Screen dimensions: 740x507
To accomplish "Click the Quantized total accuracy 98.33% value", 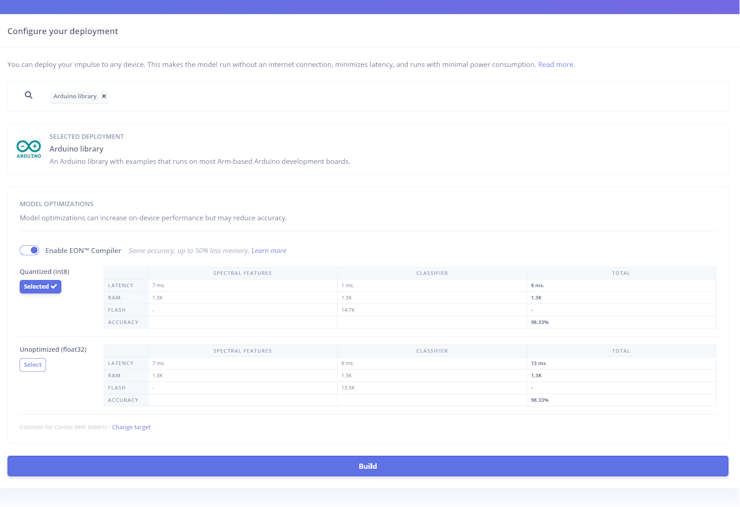I will click(539, 322).
